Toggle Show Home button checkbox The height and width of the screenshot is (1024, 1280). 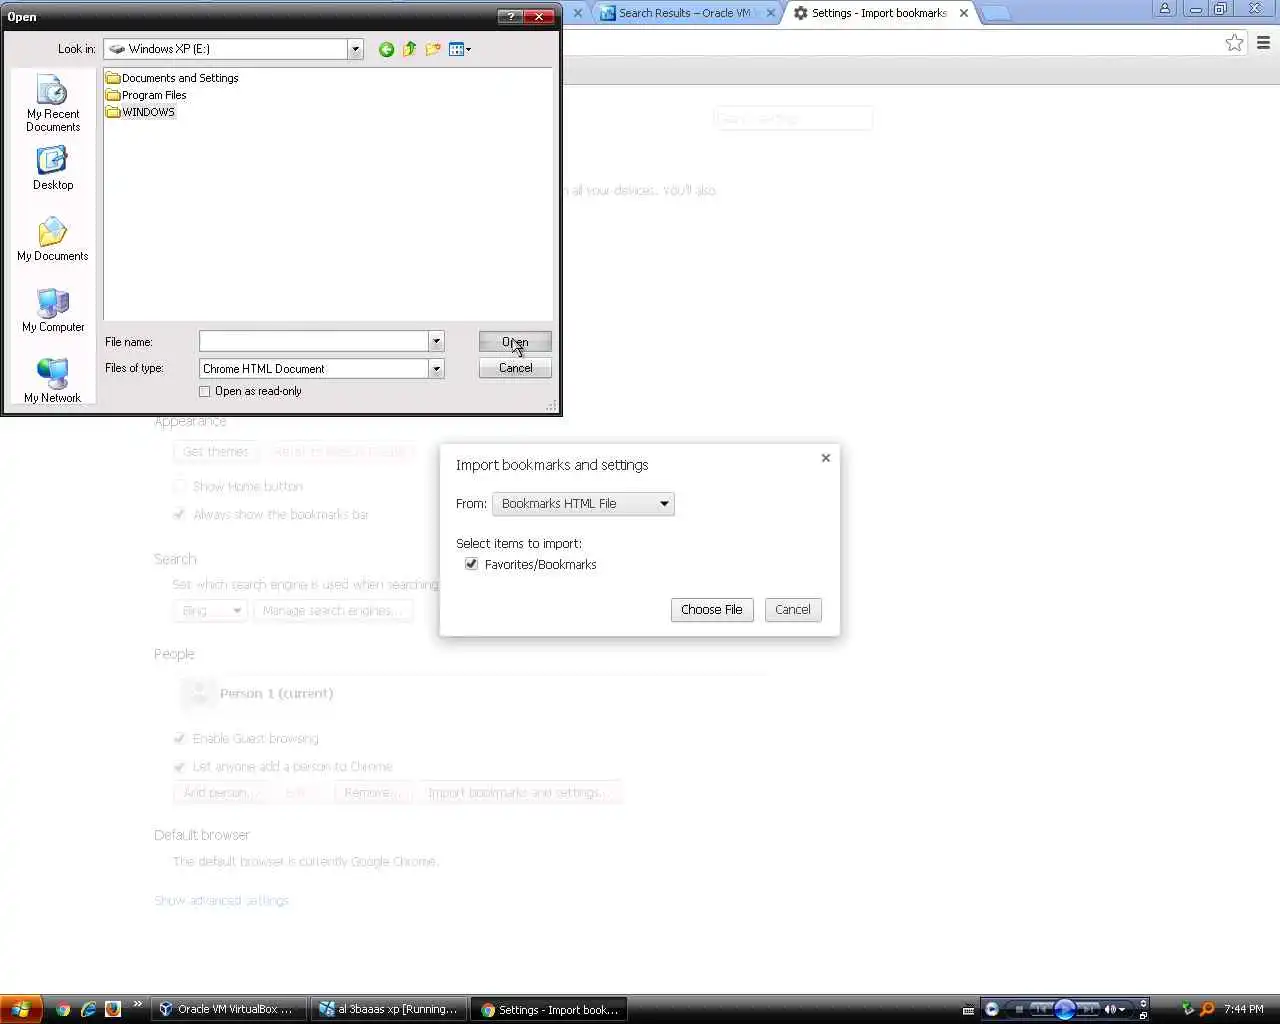(180, 487)
